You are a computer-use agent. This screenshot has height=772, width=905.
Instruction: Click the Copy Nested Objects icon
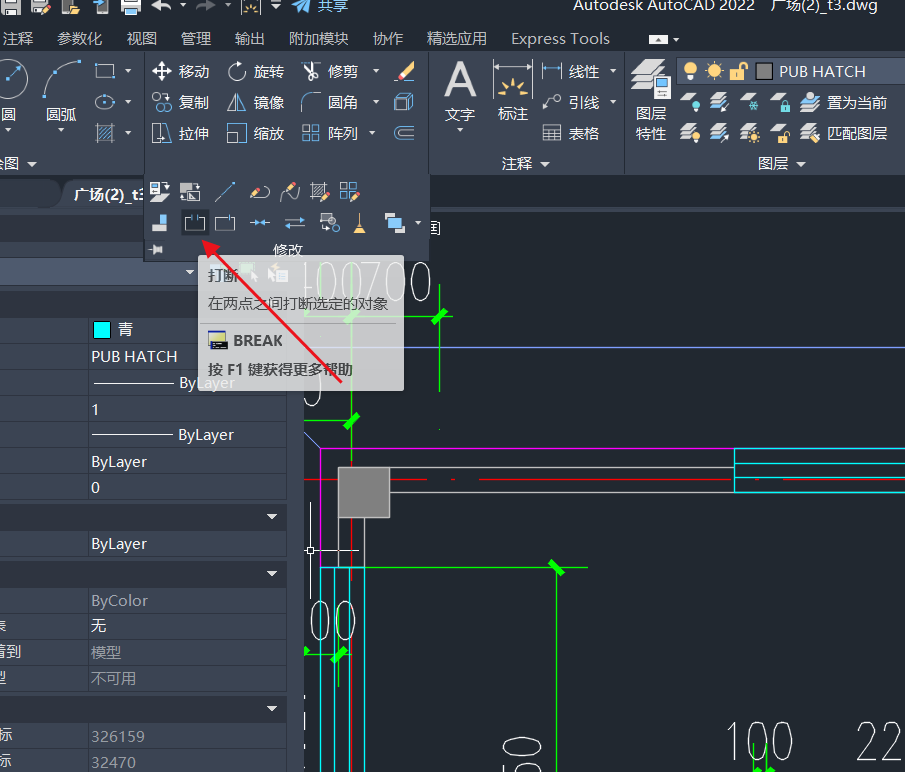point(330,223)
